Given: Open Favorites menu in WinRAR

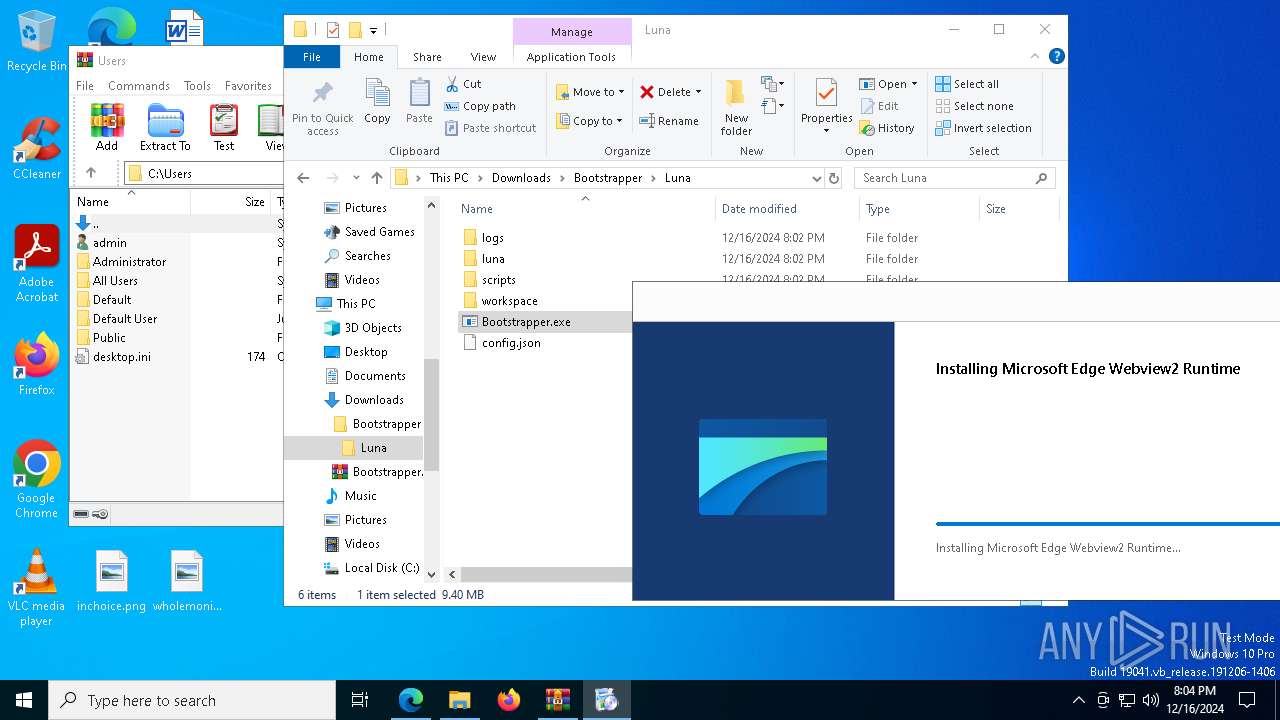Looking at the screenshot, I should [x=248, y=86].
